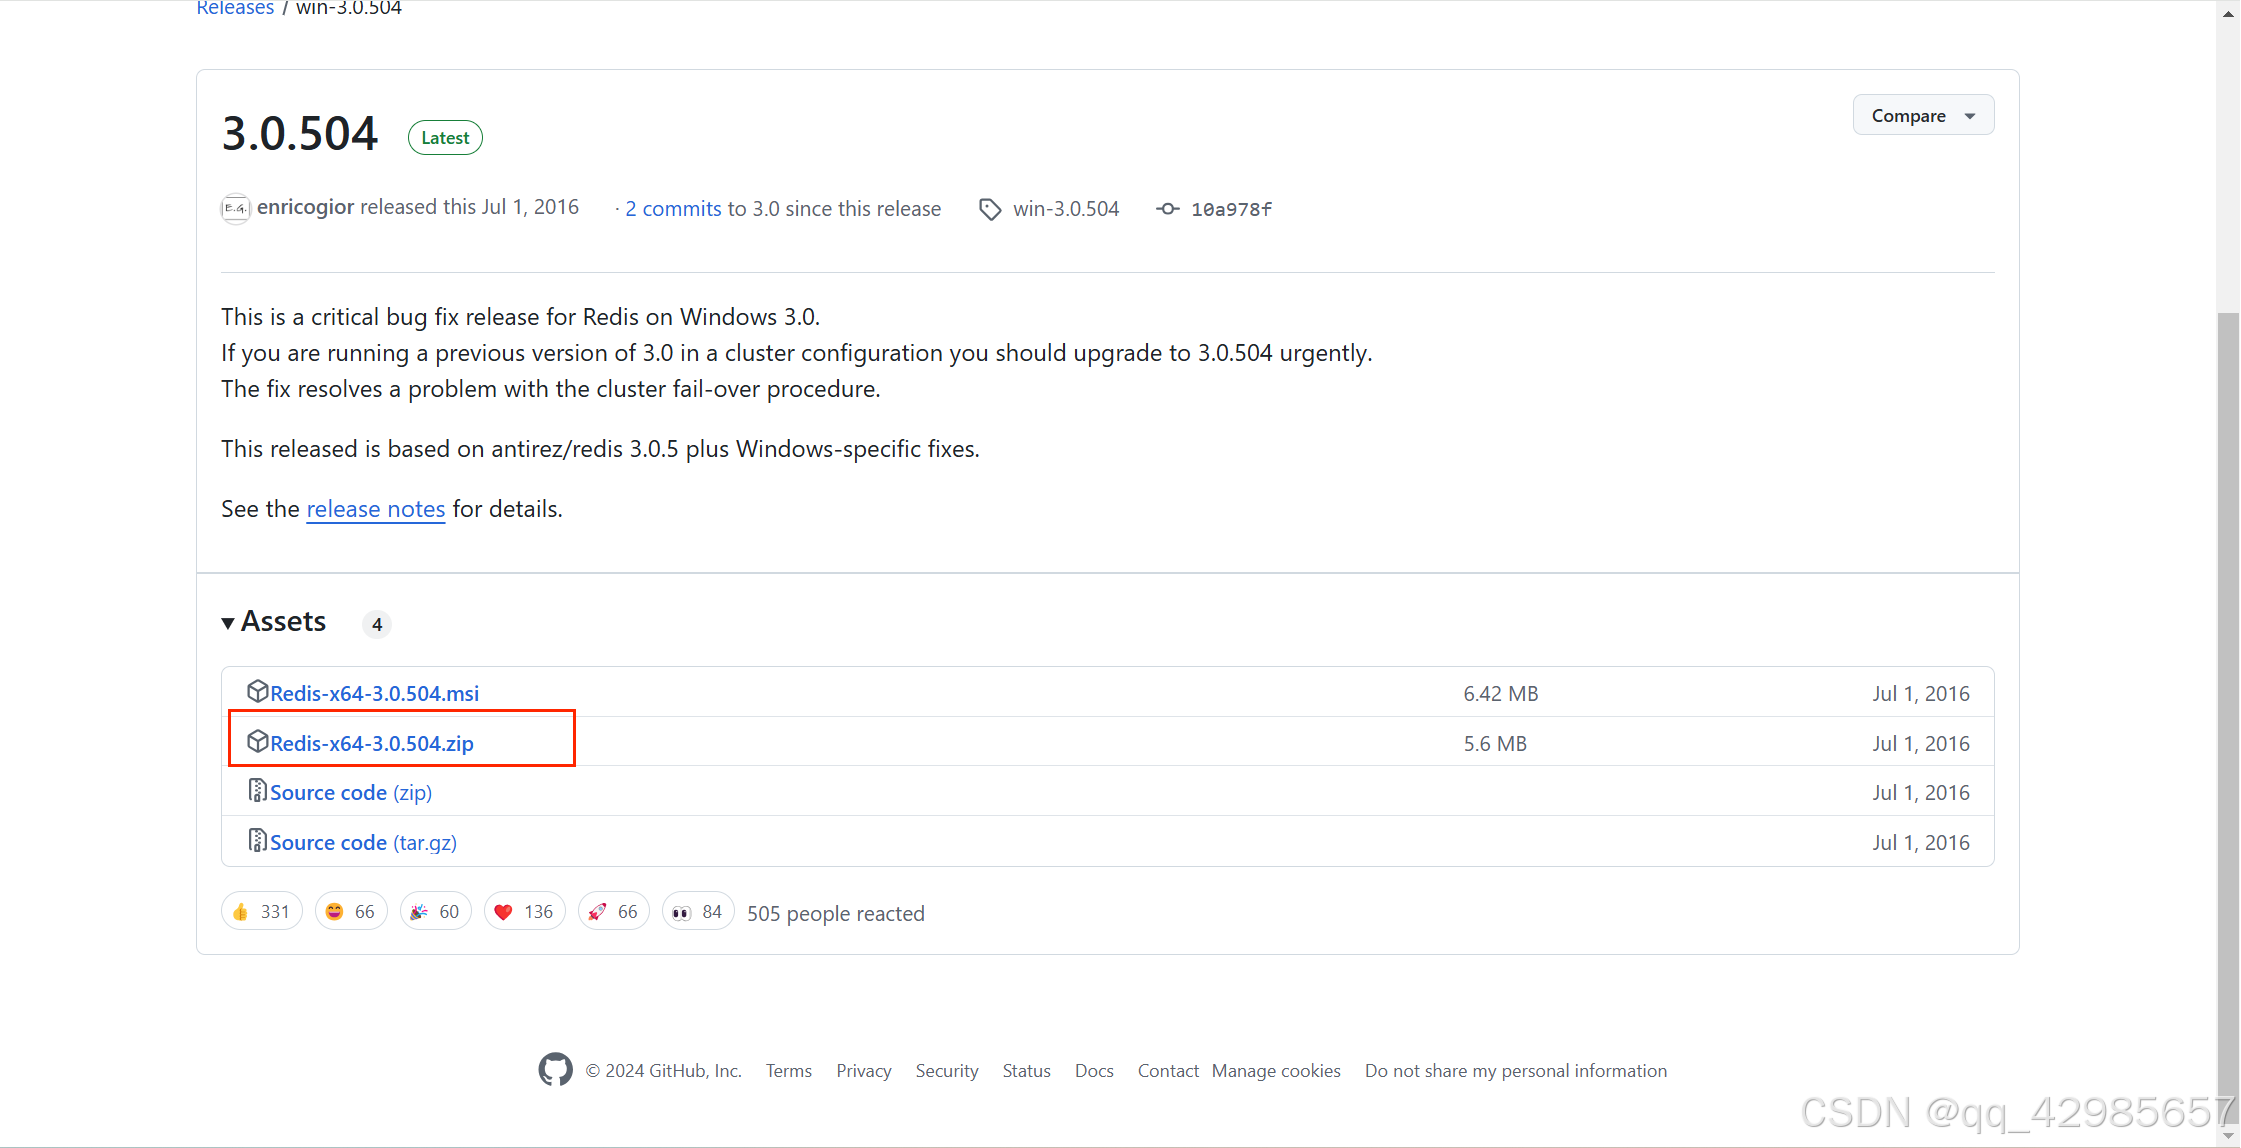Toggle the thumbs up reaction

pos(261,912)
